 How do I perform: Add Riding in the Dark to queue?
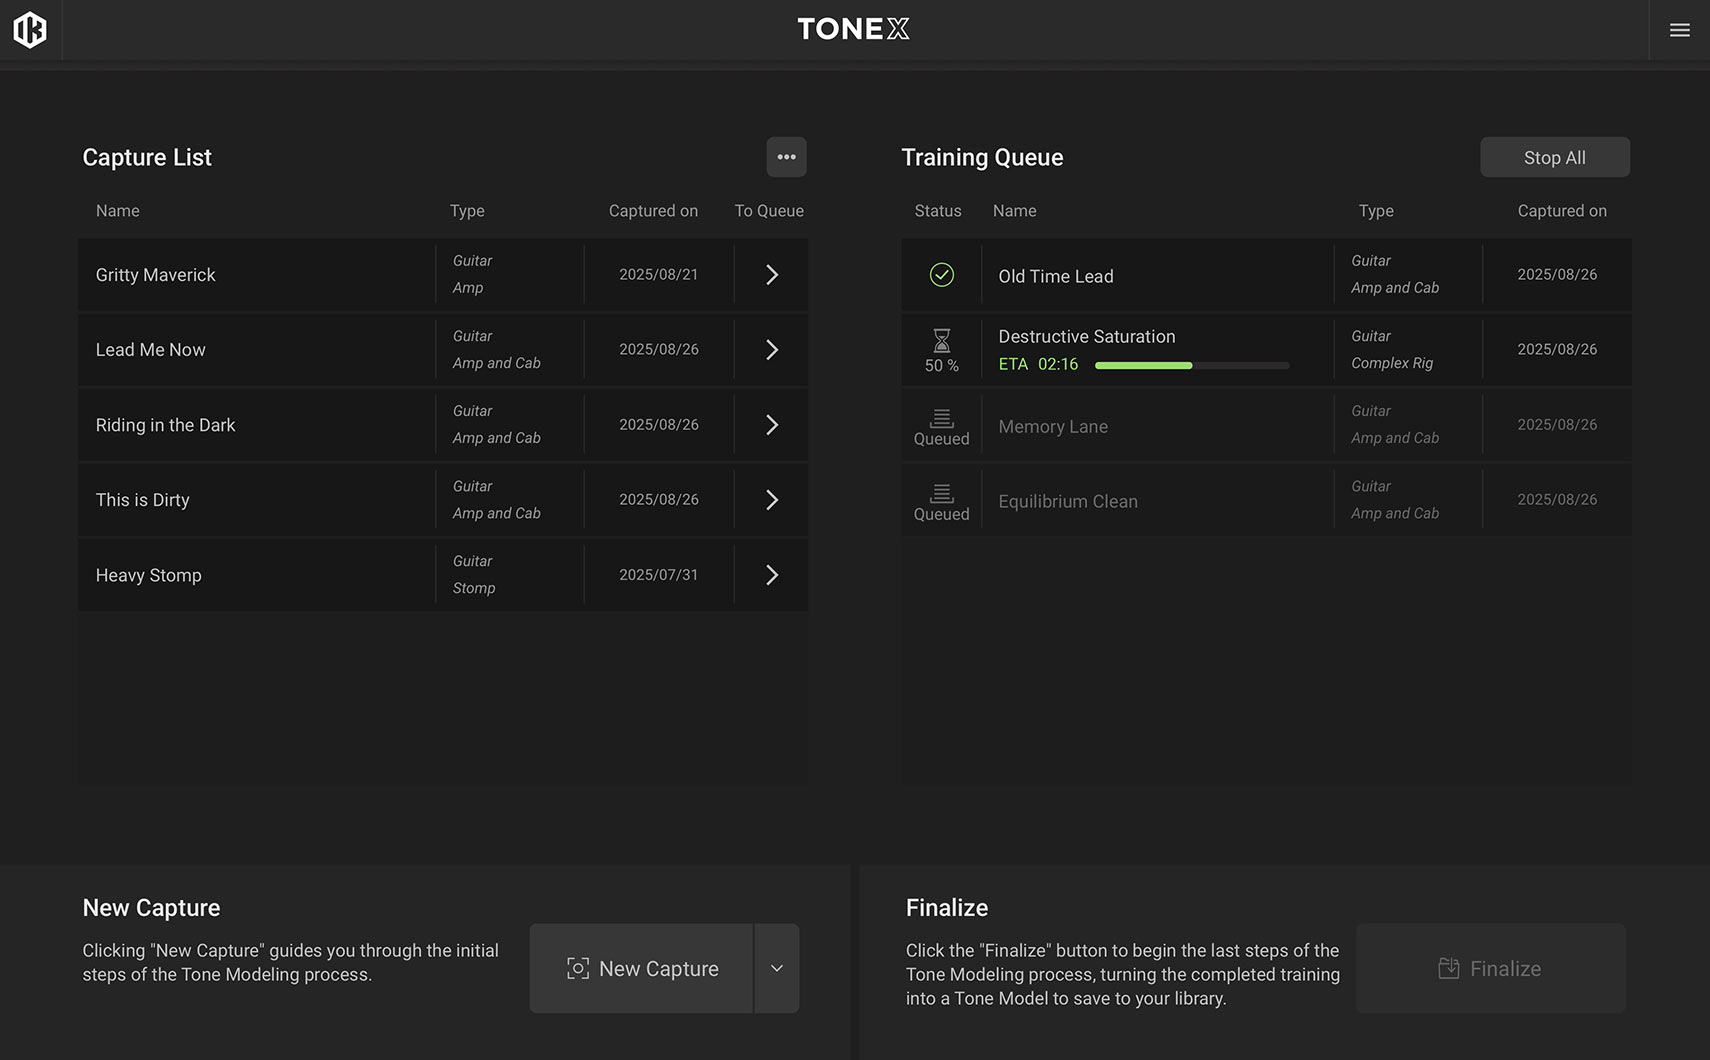pos(771,425)
